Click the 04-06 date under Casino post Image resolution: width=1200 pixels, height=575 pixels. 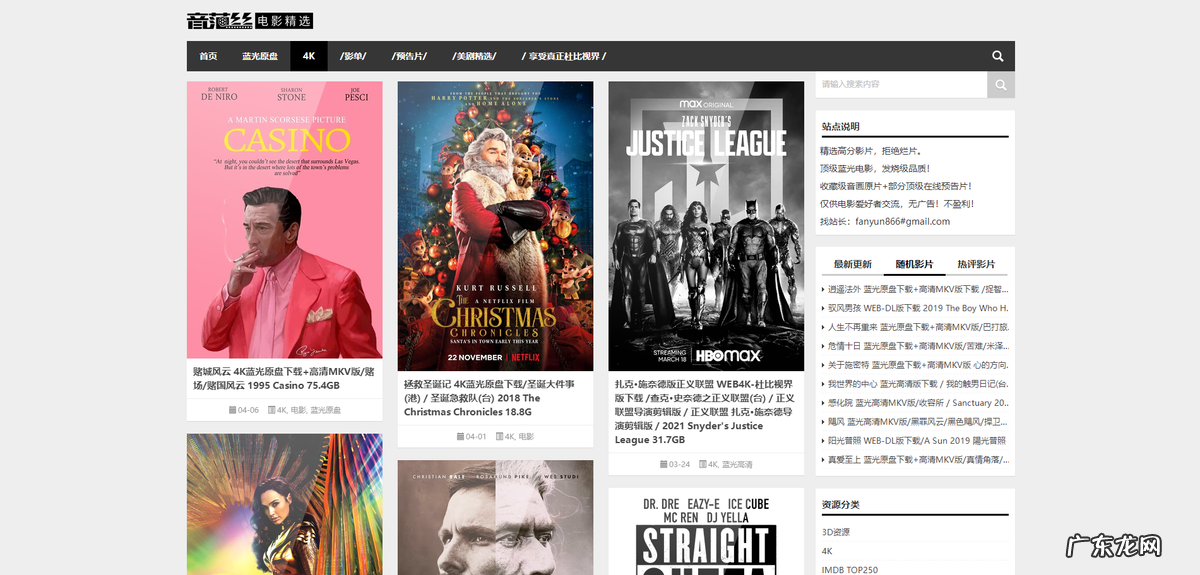pos(248,410)
